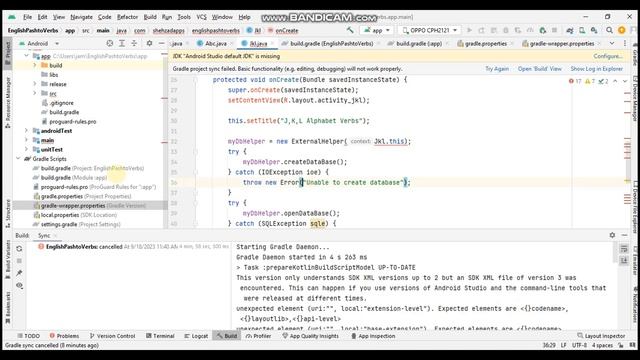Toggle soft-wrap icon in Build output
Image resolution: width=640 pixels, height=360 pixels.
[x=624, y=249]
